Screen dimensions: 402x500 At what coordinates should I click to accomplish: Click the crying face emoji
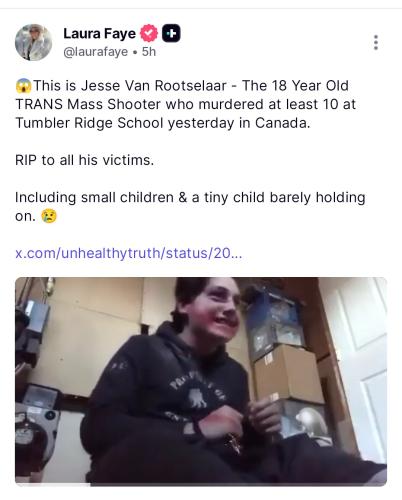(x=49, y=216)
